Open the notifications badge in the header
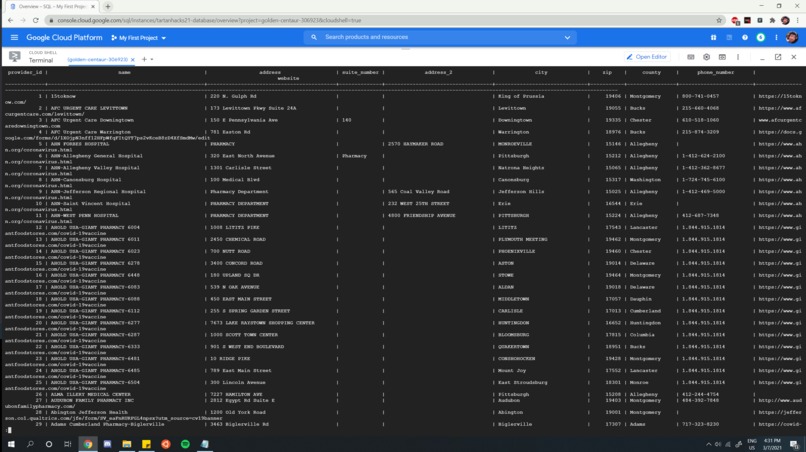Image resolution: width=806 pixels, height=452 pixels. [760, 38]
